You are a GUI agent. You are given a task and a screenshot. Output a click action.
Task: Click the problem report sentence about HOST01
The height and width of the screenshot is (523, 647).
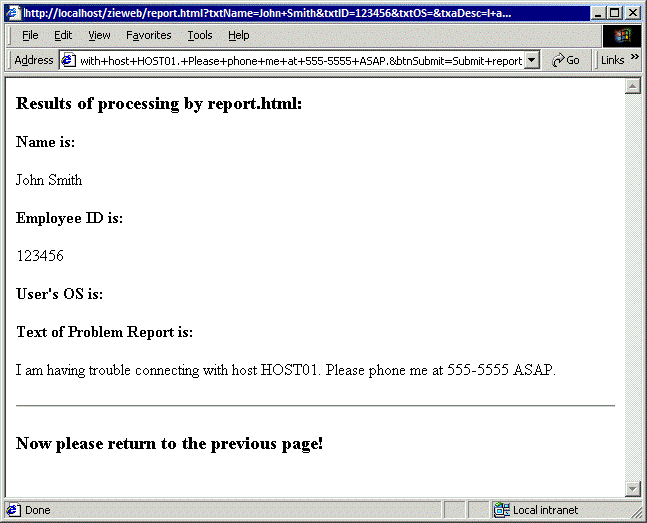tap(286, 370)
